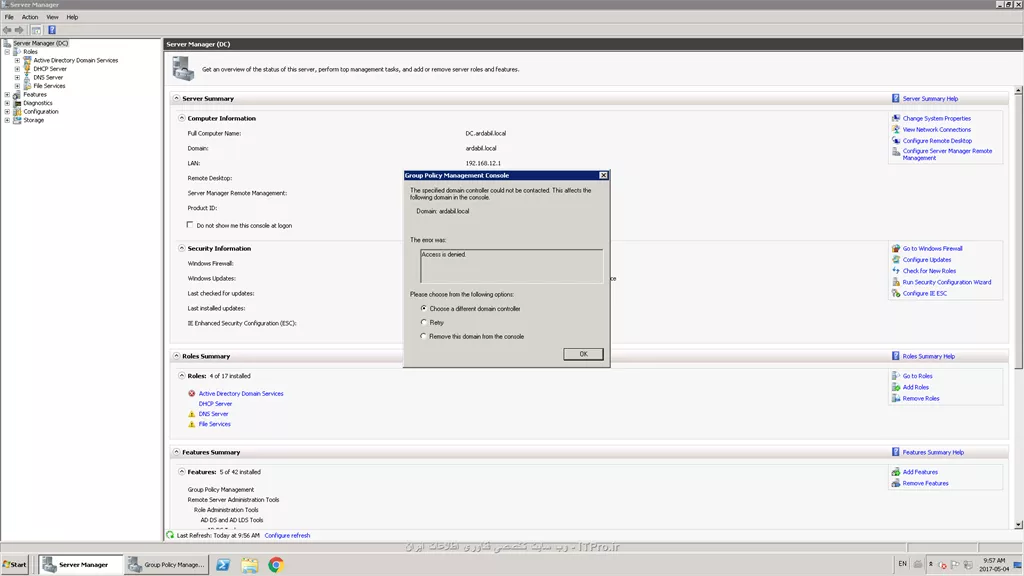Screen dimensions: 1024x576
Task: Click the View Network Connections icon
Action: 896,129
